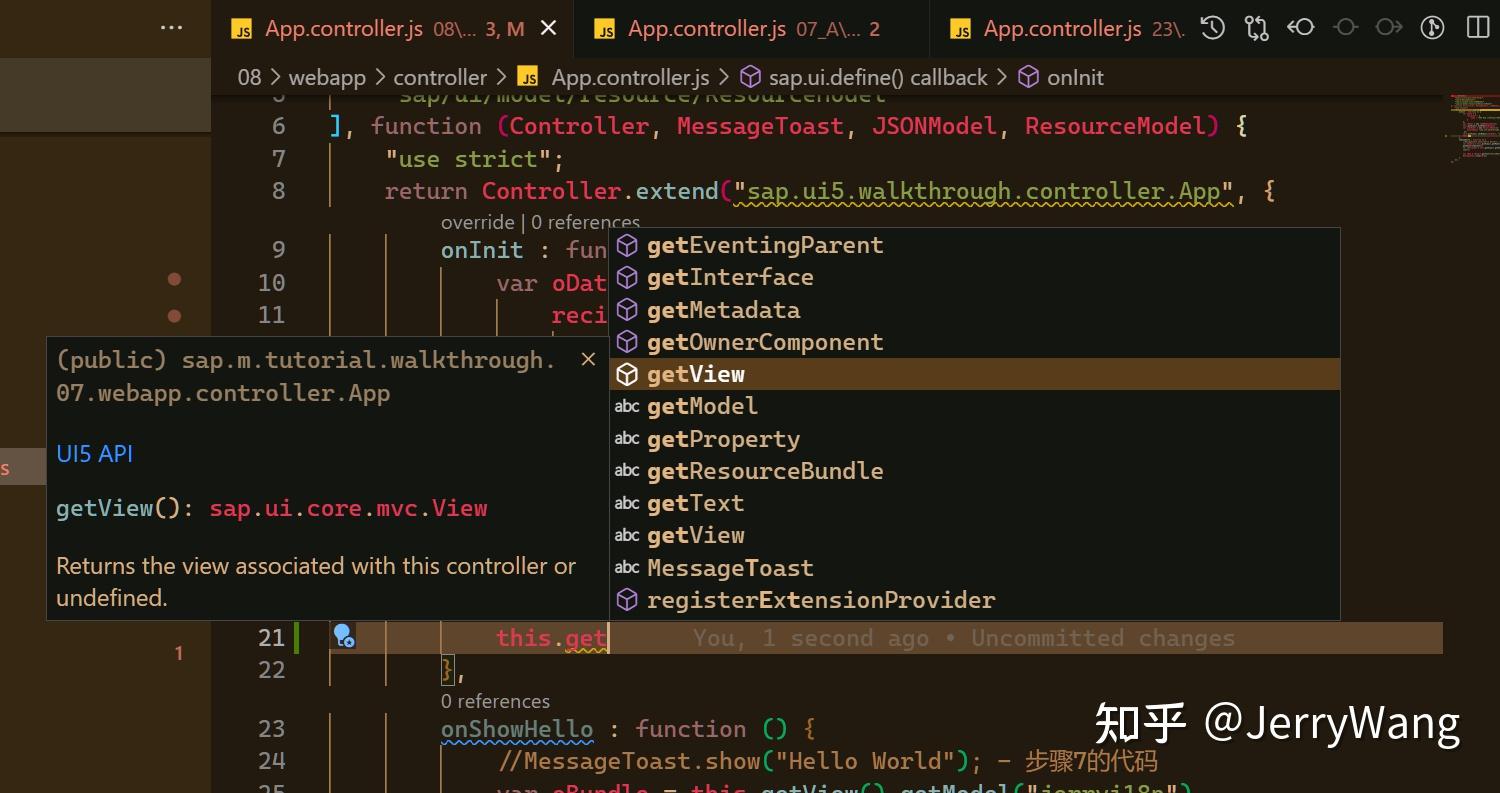The width and height of the screenshot is (1500, 793).
Task: Click the method symbol icon beside getEventingParent
Action: [x=627, y=244]
